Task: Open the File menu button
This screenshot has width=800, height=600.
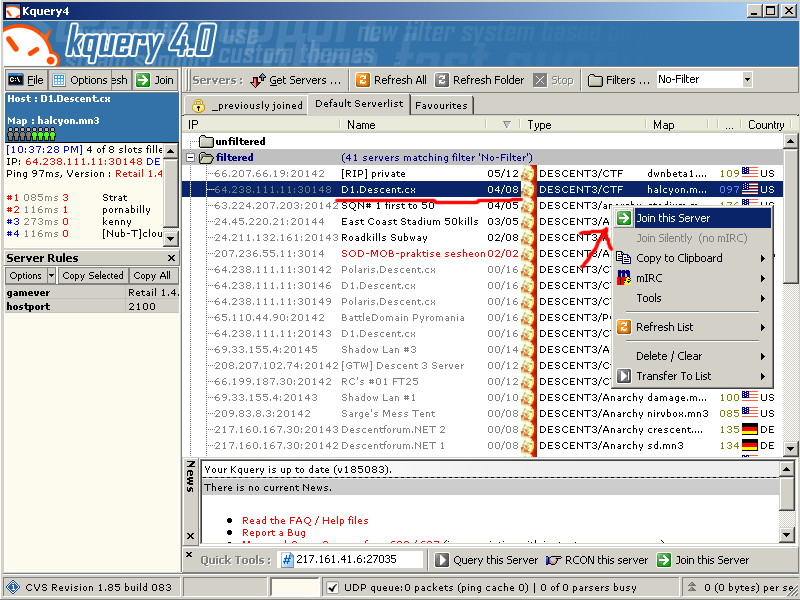Action: pos(27,80)
